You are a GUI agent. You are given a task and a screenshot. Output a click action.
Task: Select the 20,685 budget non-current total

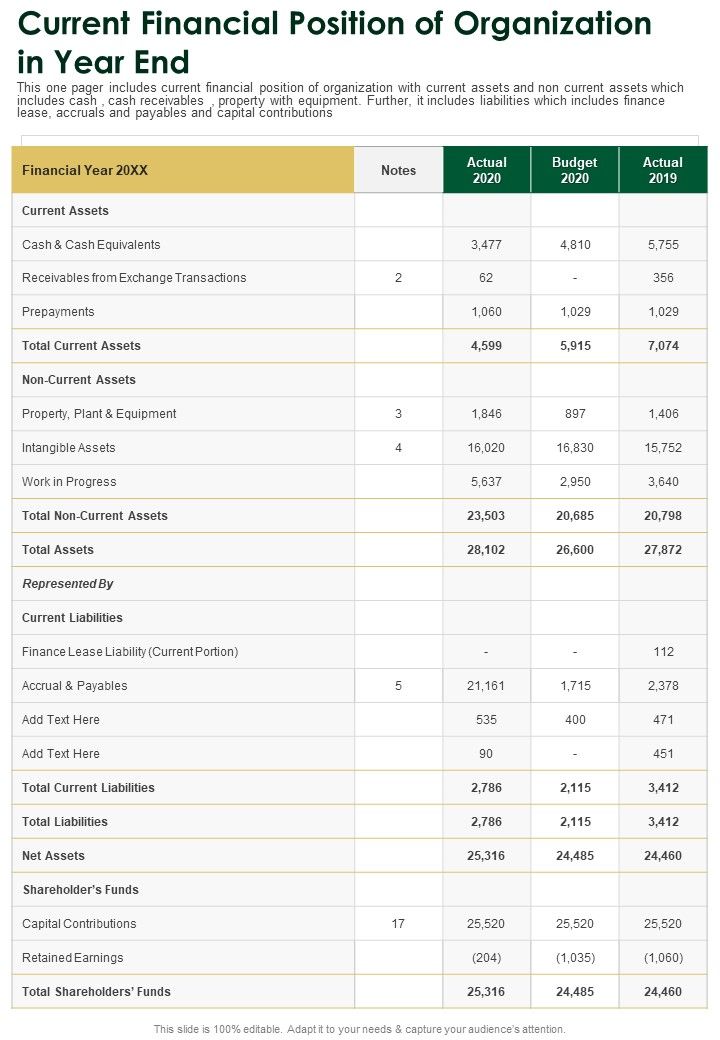(x=575, y=516)
